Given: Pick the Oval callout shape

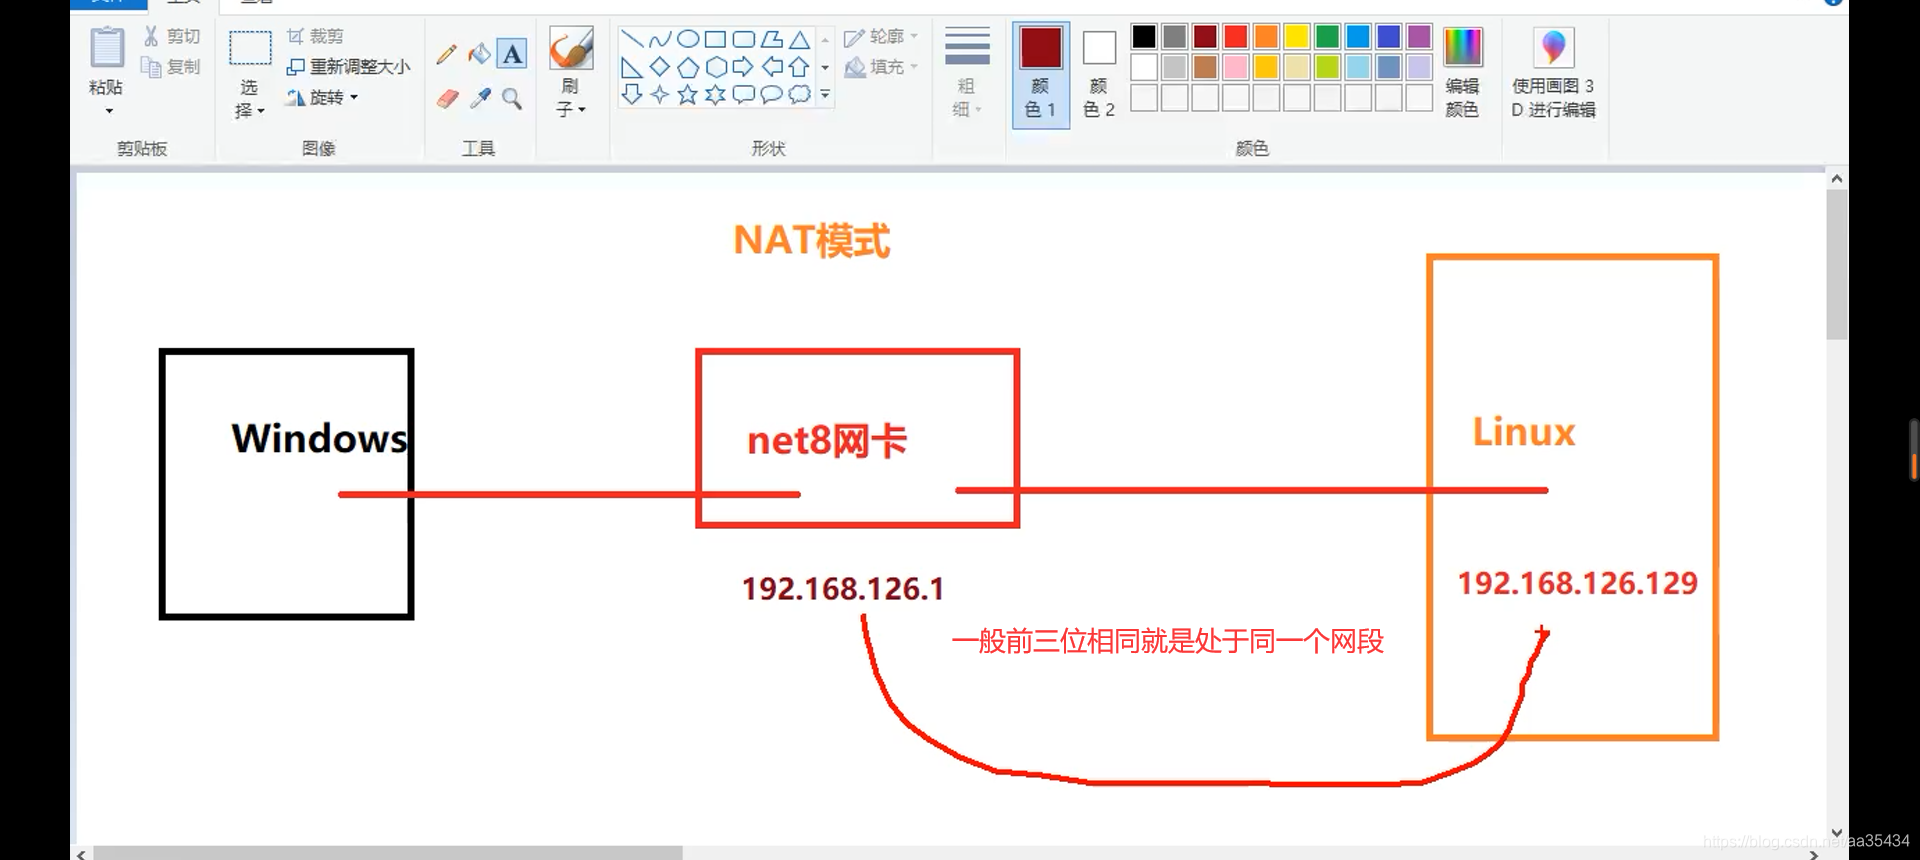Looking at the screenshot, I should 771,94.
